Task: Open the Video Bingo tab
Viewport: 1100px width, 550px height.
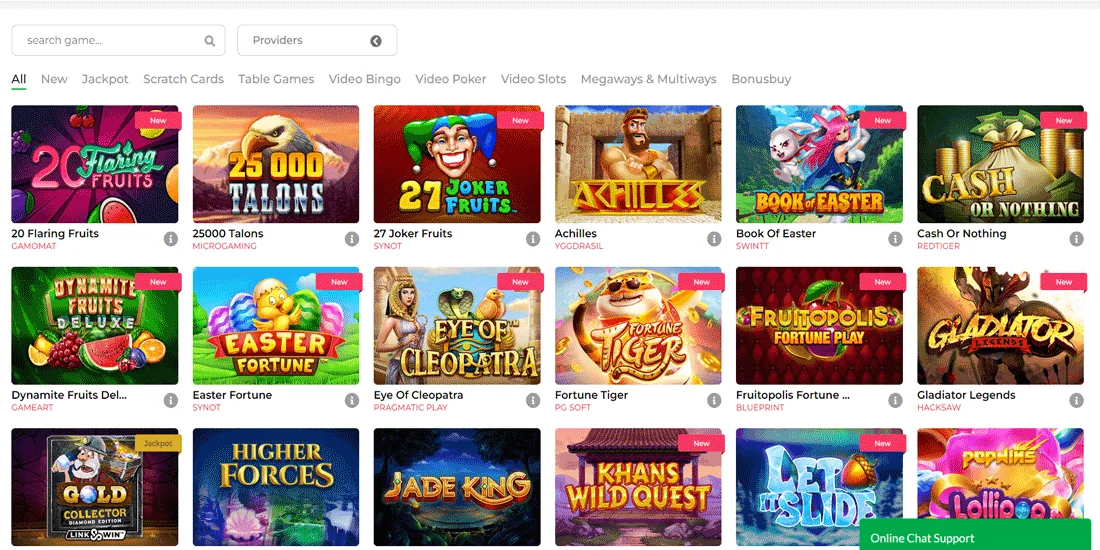Action: (x=365, y=79)
